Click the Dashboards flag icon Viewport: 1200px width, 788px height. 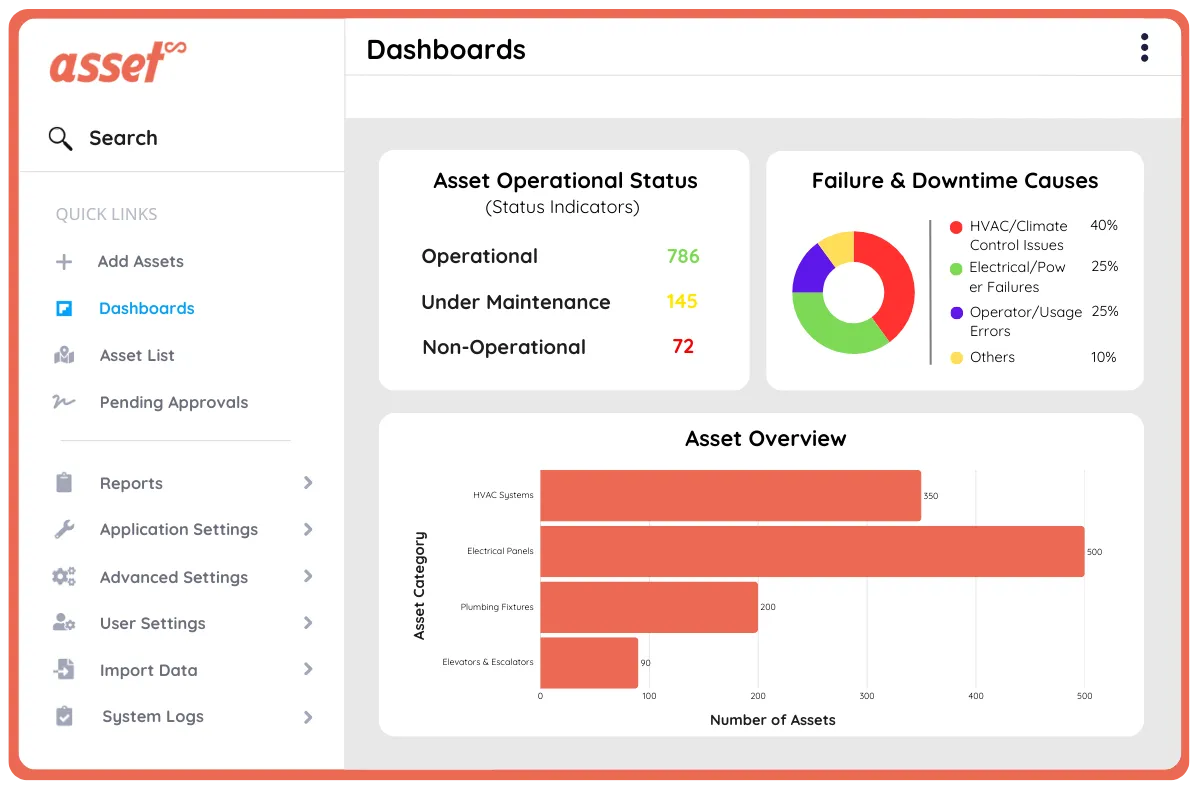click(x=64, y=308)
